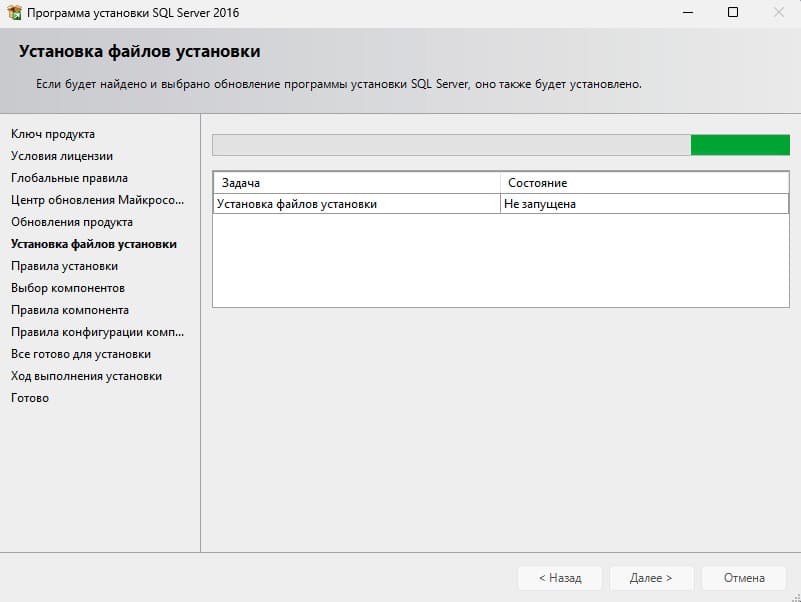The height and width of the screenshot is (602, 801).
Task: Select 'Правила конфигурации комп...' step
Action: tap(98, 332)
